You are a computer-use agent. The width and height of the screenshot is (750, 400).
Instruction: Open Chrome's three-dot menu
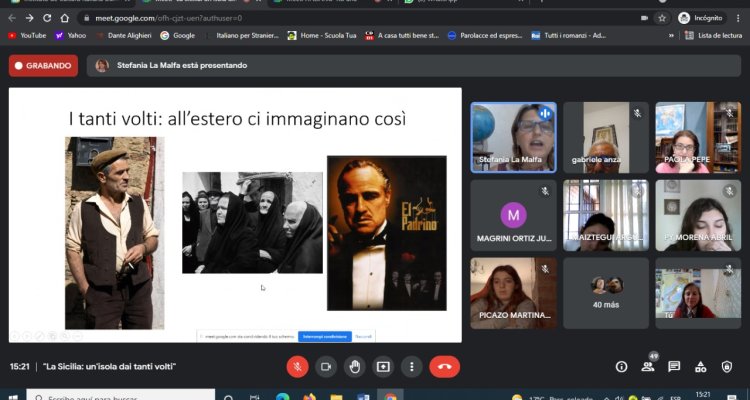click(x=738, y=18)
